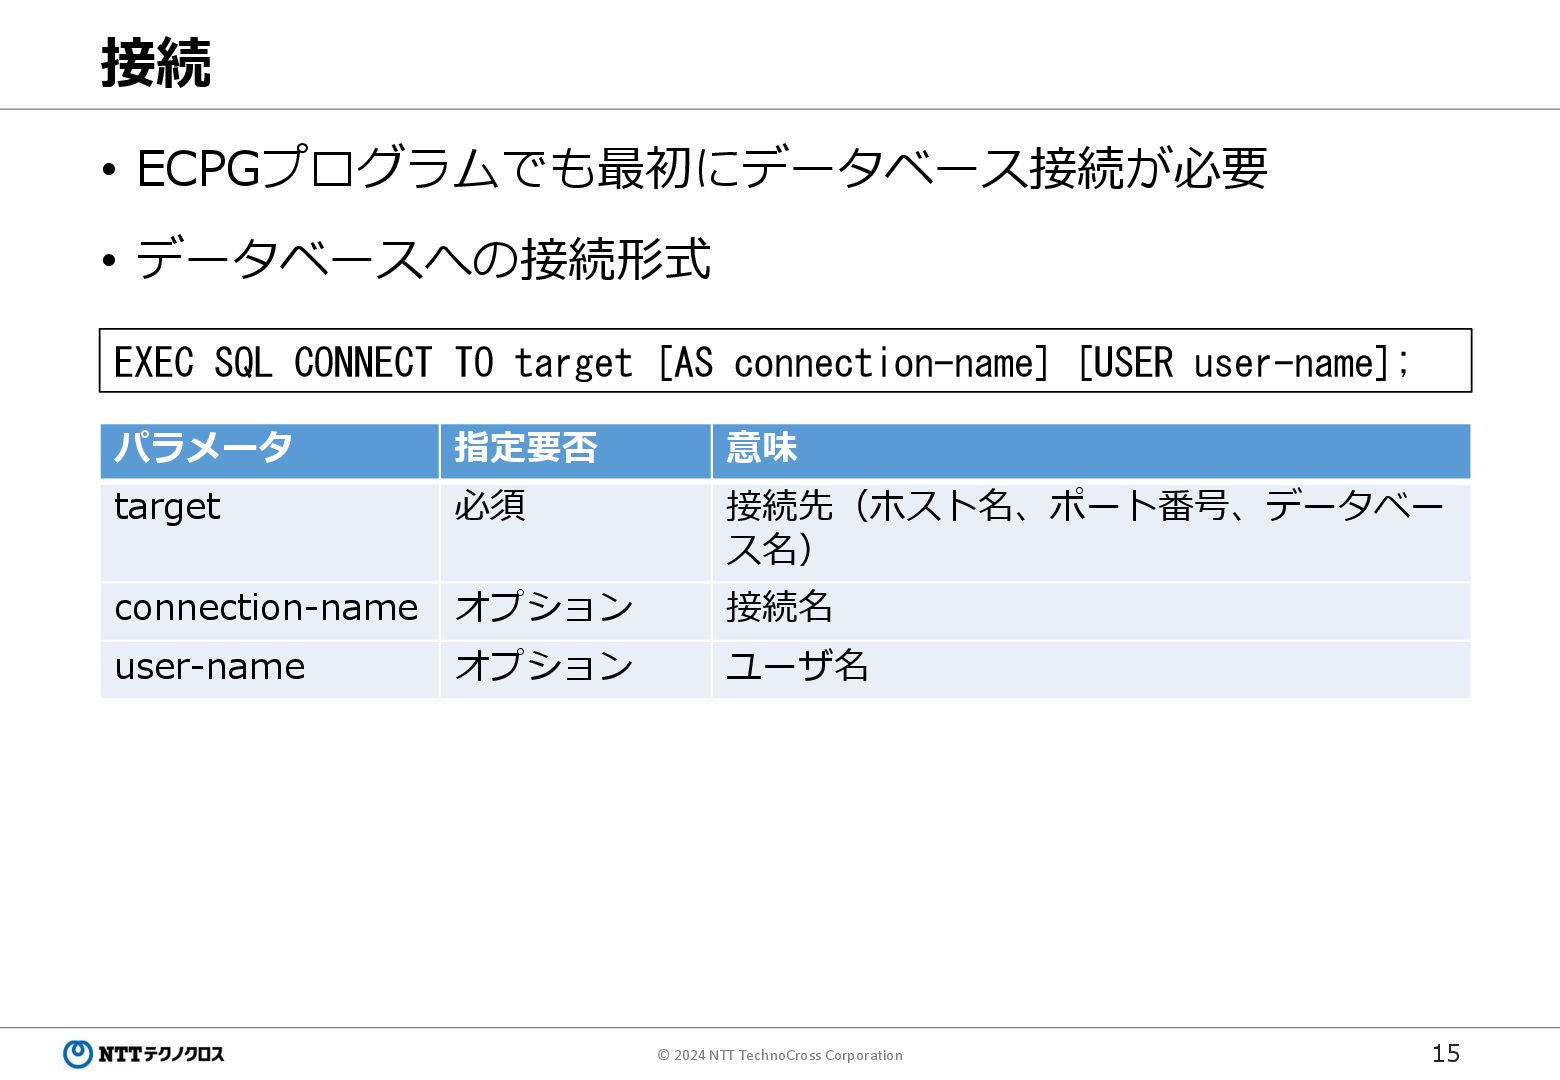Click the NTTテクノクロス logo text
The width and height of the screenshot is (1560, 1080).
161,1054
